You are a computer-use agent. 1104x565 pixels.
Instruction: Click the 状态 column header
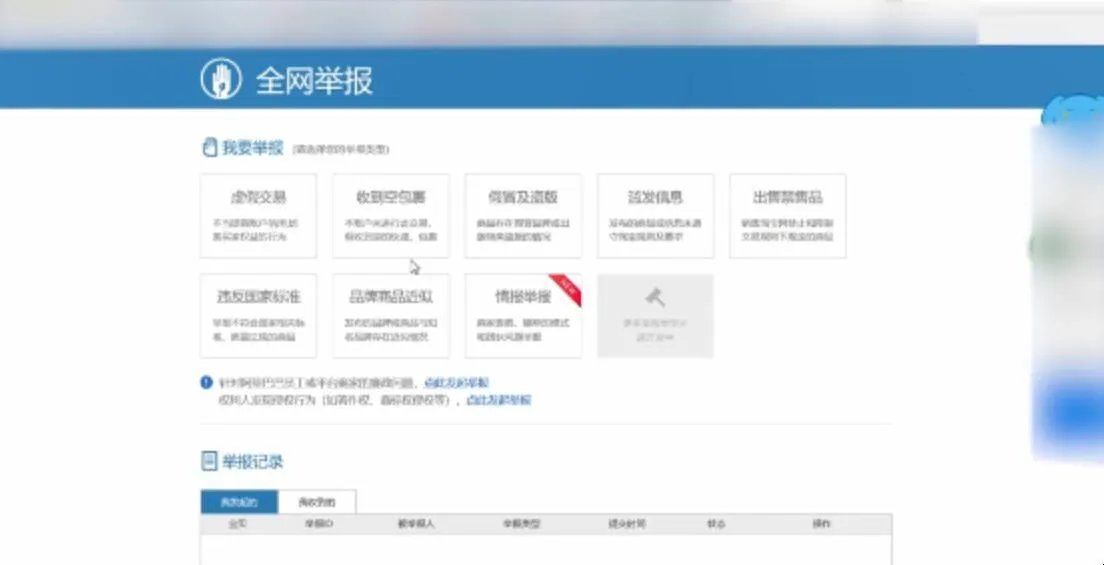(716, 524)
